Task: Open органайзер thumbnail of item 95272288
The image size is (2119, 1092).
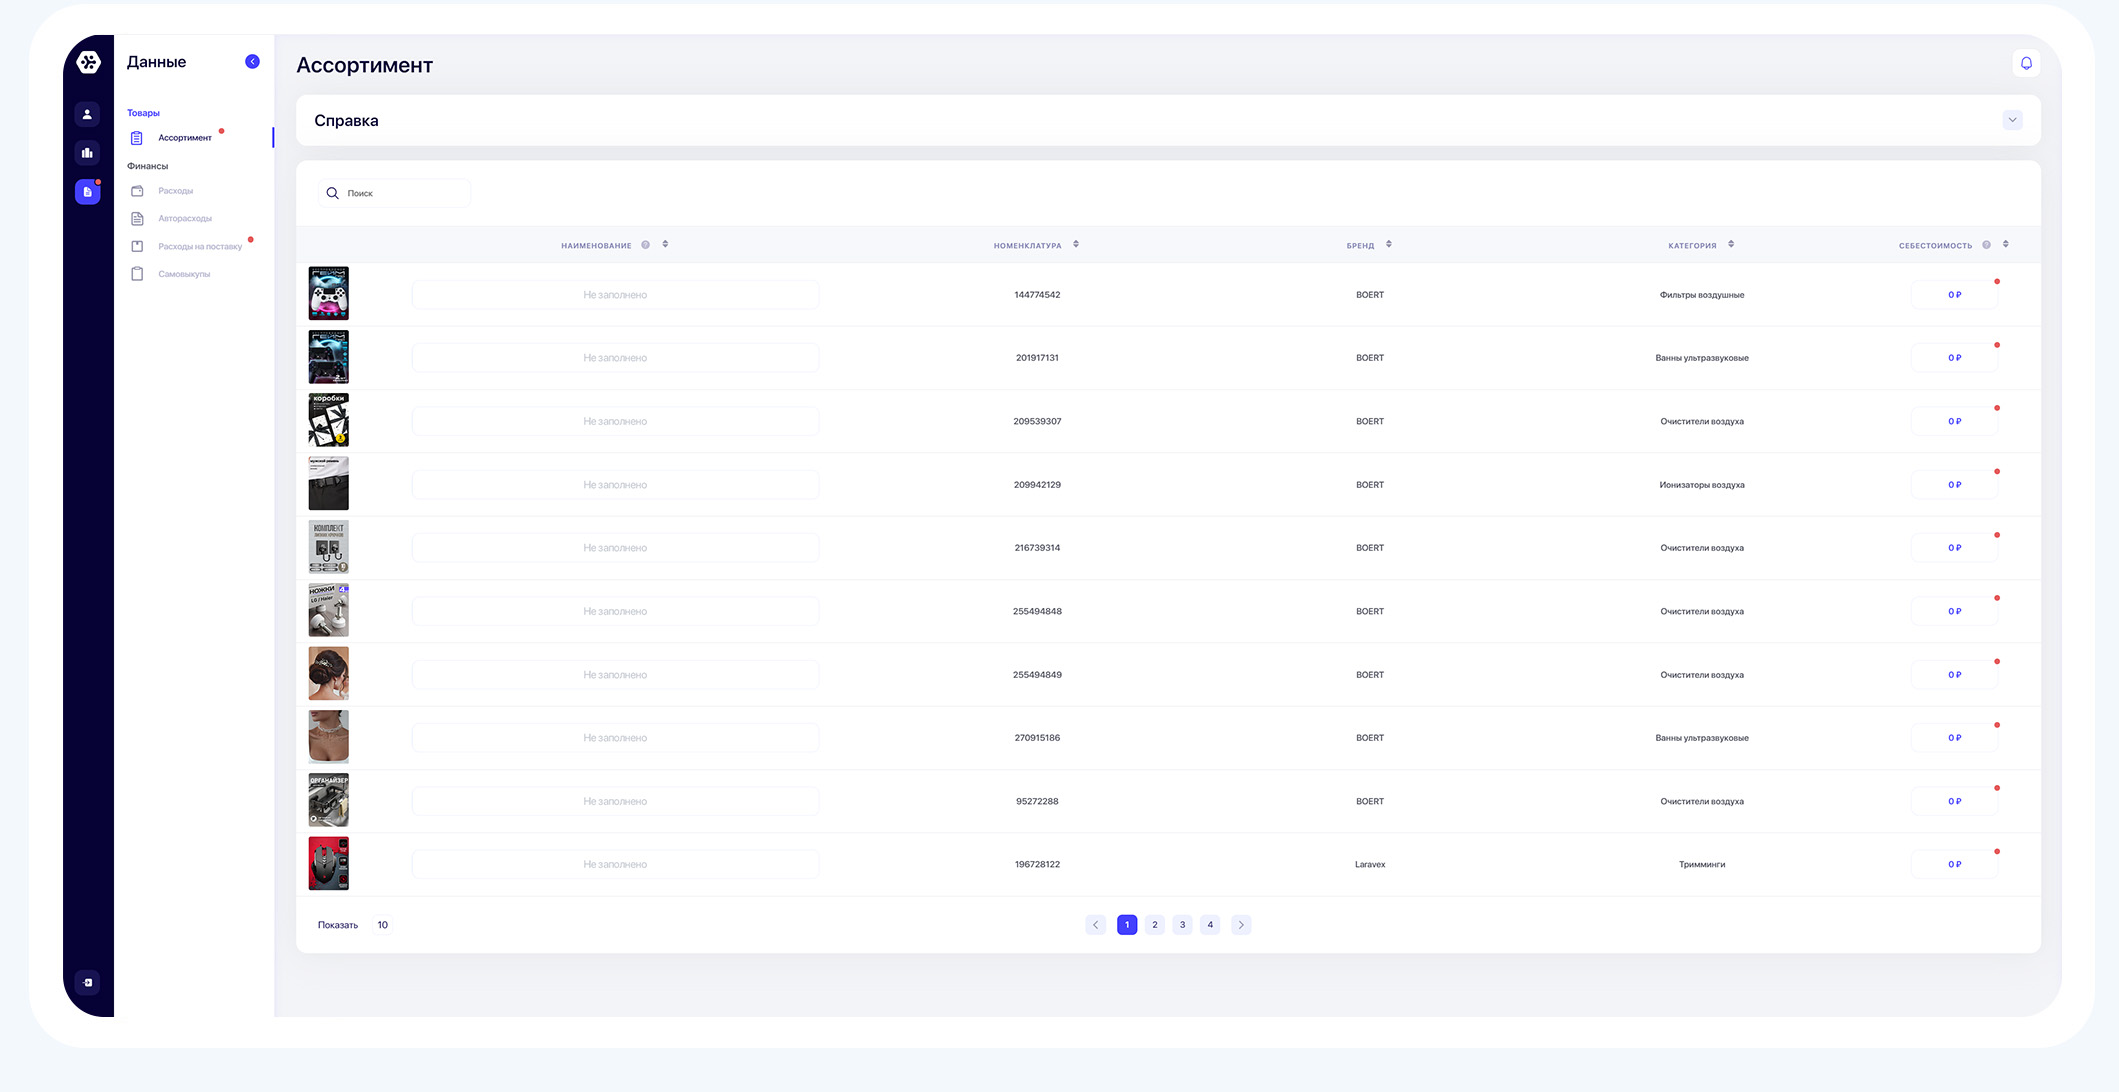Action: 328,800
